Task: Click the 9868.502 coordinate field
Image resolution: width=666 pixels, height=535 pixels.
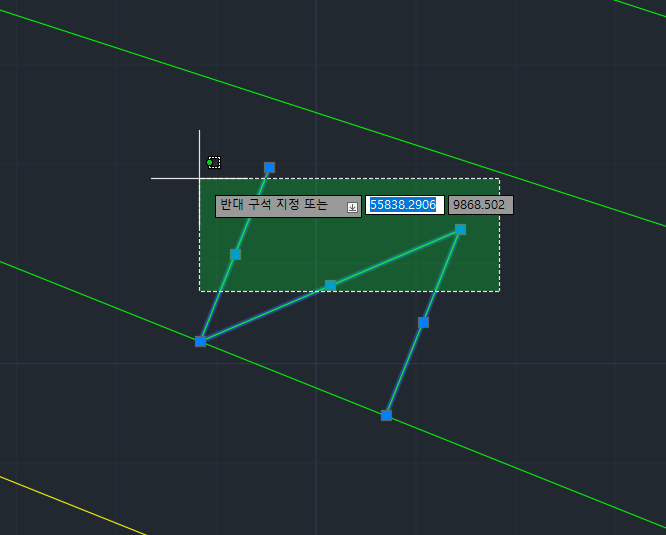Action: (481, 205)
